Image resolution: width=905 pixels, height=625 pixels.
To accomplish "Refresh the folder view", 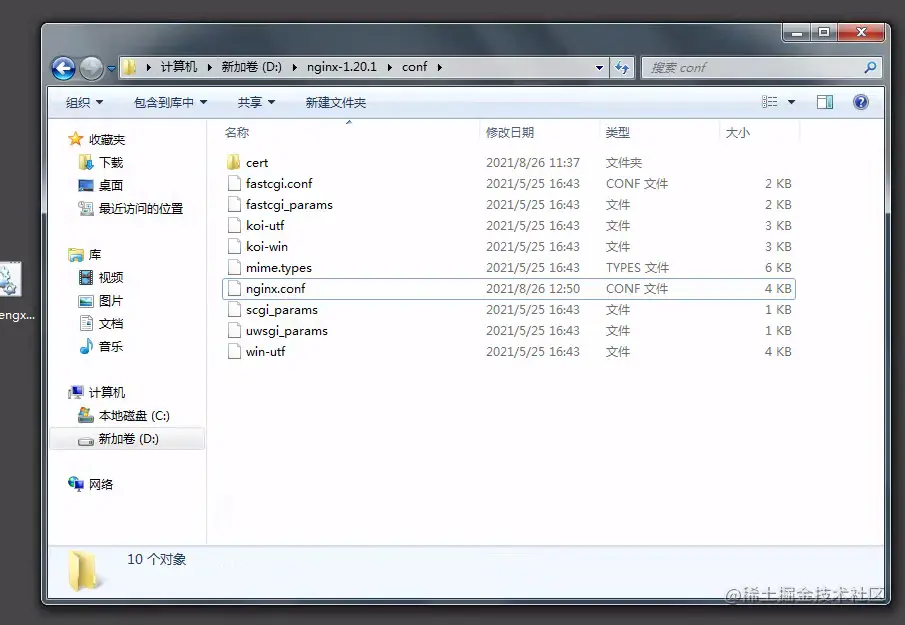I will [622, 68].
